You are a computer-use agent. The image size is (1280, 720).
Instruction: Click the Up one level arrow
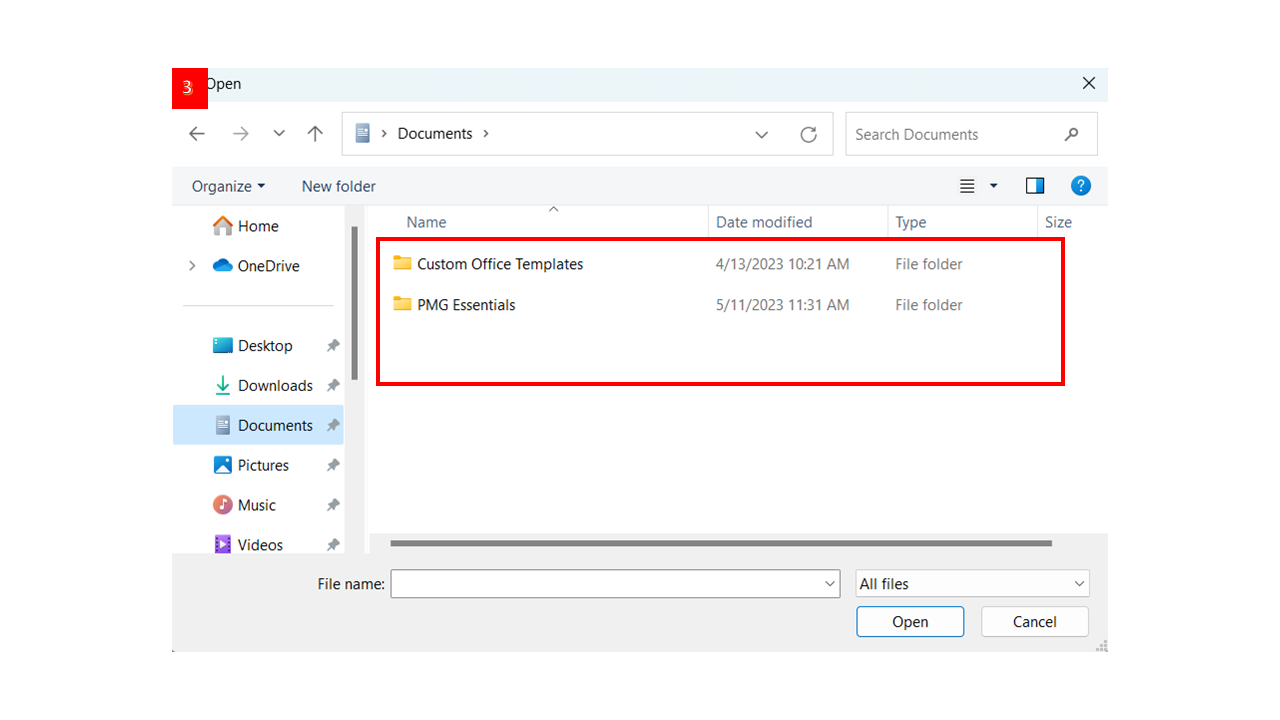(x=315, y=134)
